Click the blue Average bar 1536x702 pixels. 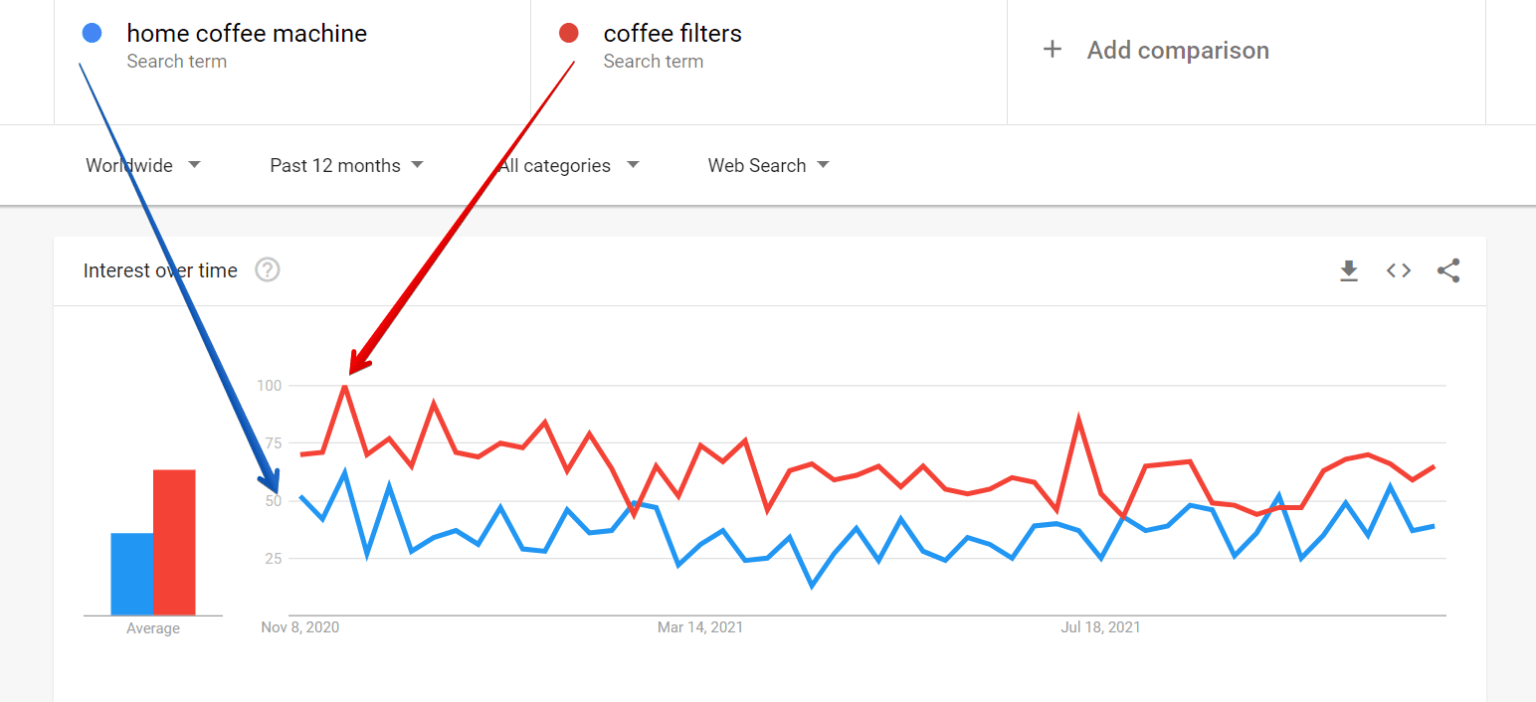(132, 574)
